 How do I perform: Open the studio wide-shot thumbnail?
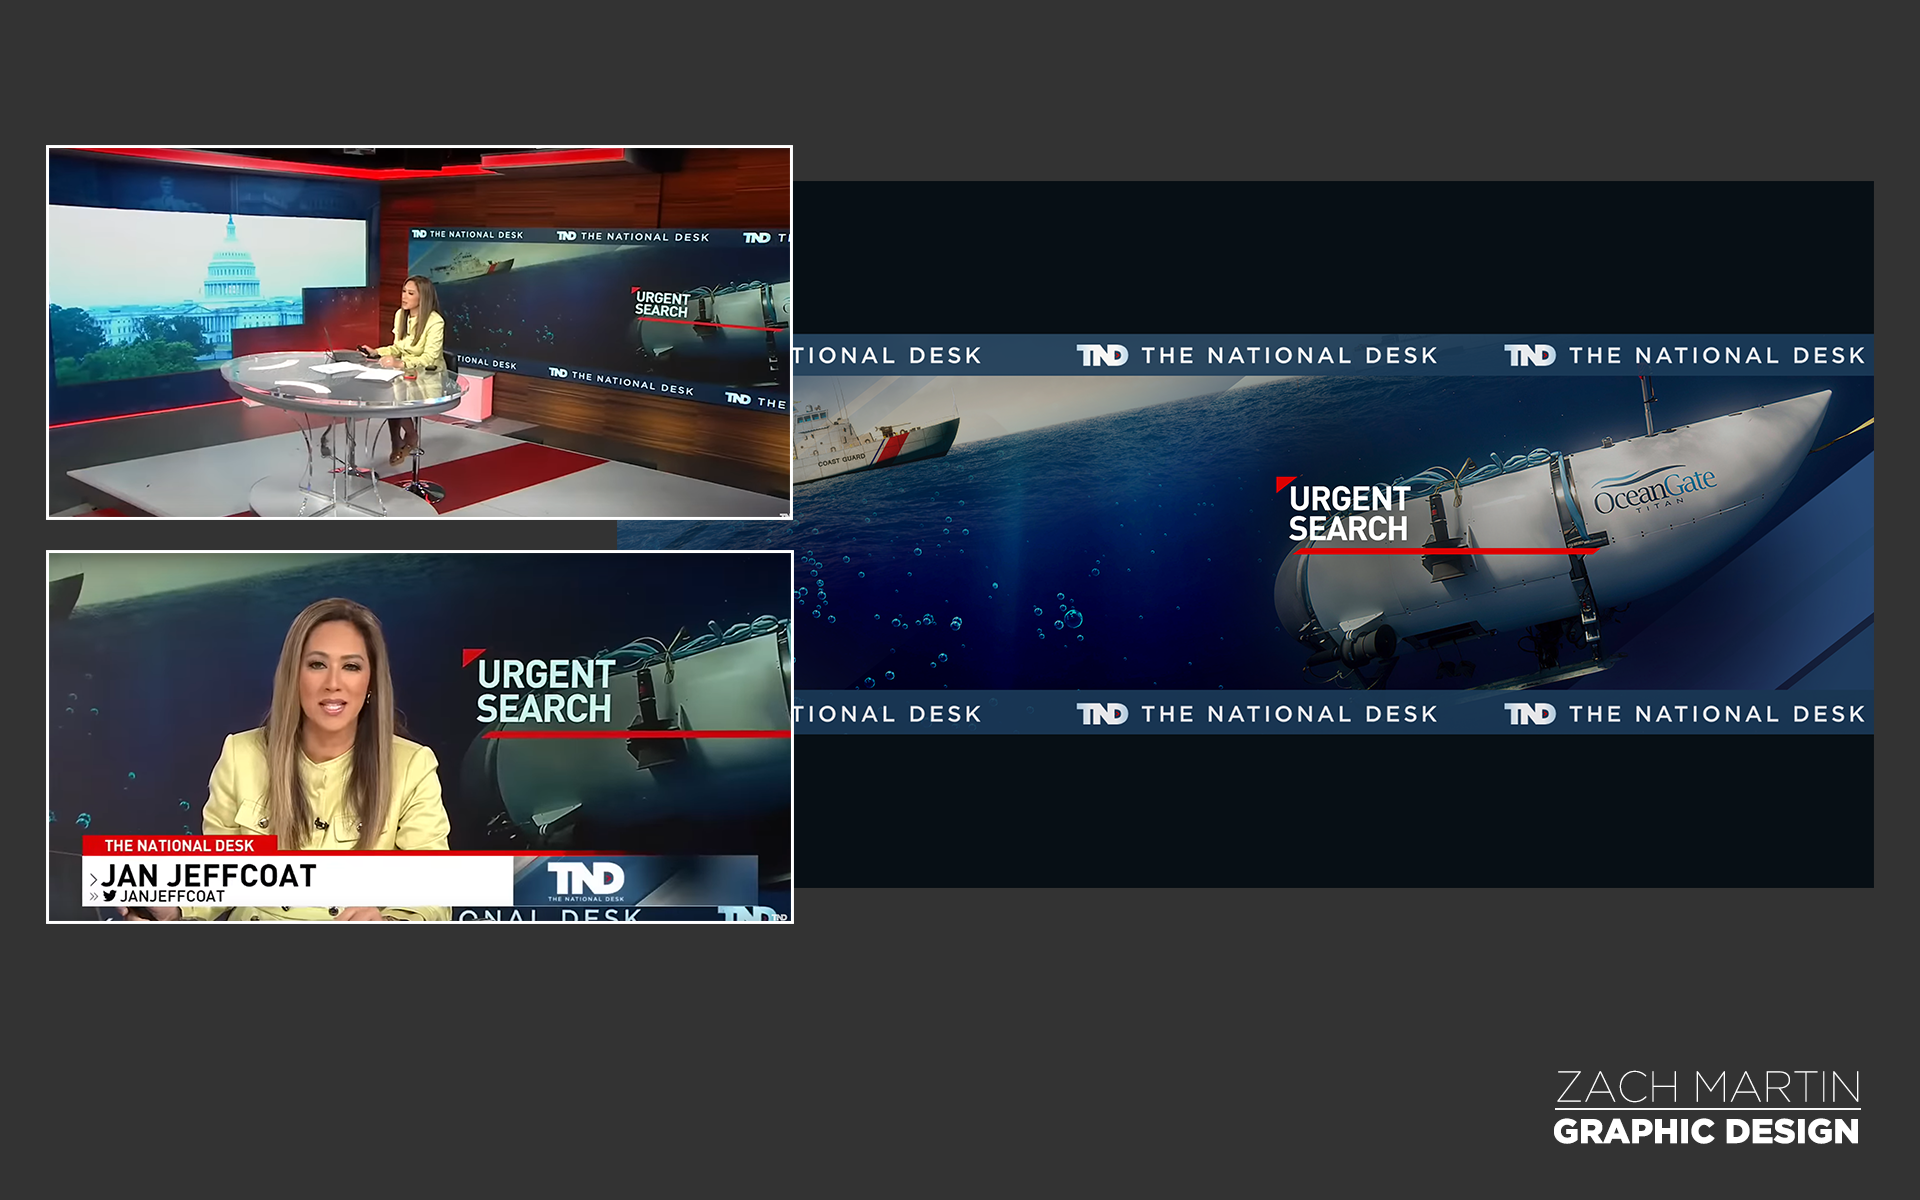pyautogui.click(x=419, y=332)
